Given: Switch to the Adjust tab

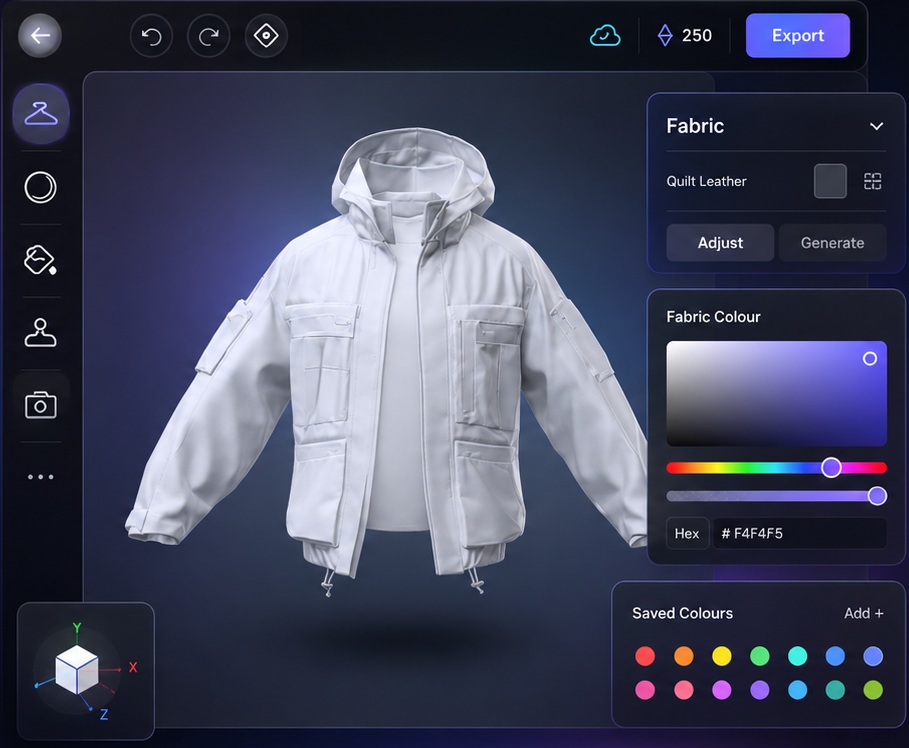Looking at the screenshot, I should click(720, 242).
